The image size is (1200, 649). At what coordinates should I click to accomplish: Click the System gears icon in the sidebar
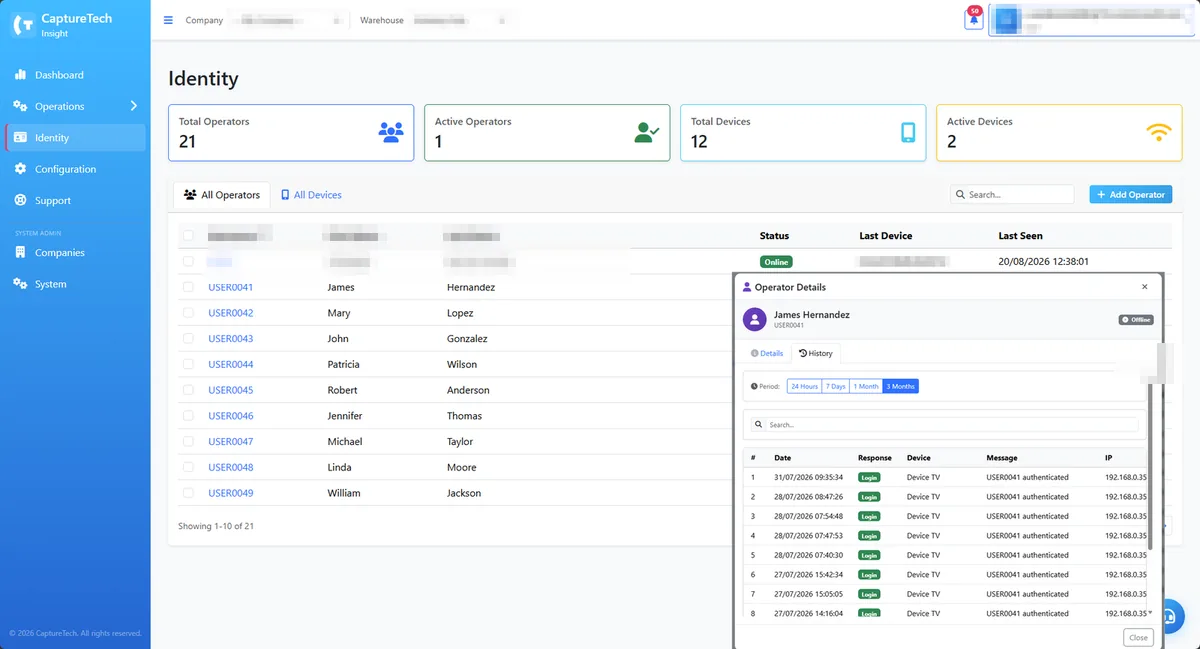pyautogui.click(x=20, y=284)
